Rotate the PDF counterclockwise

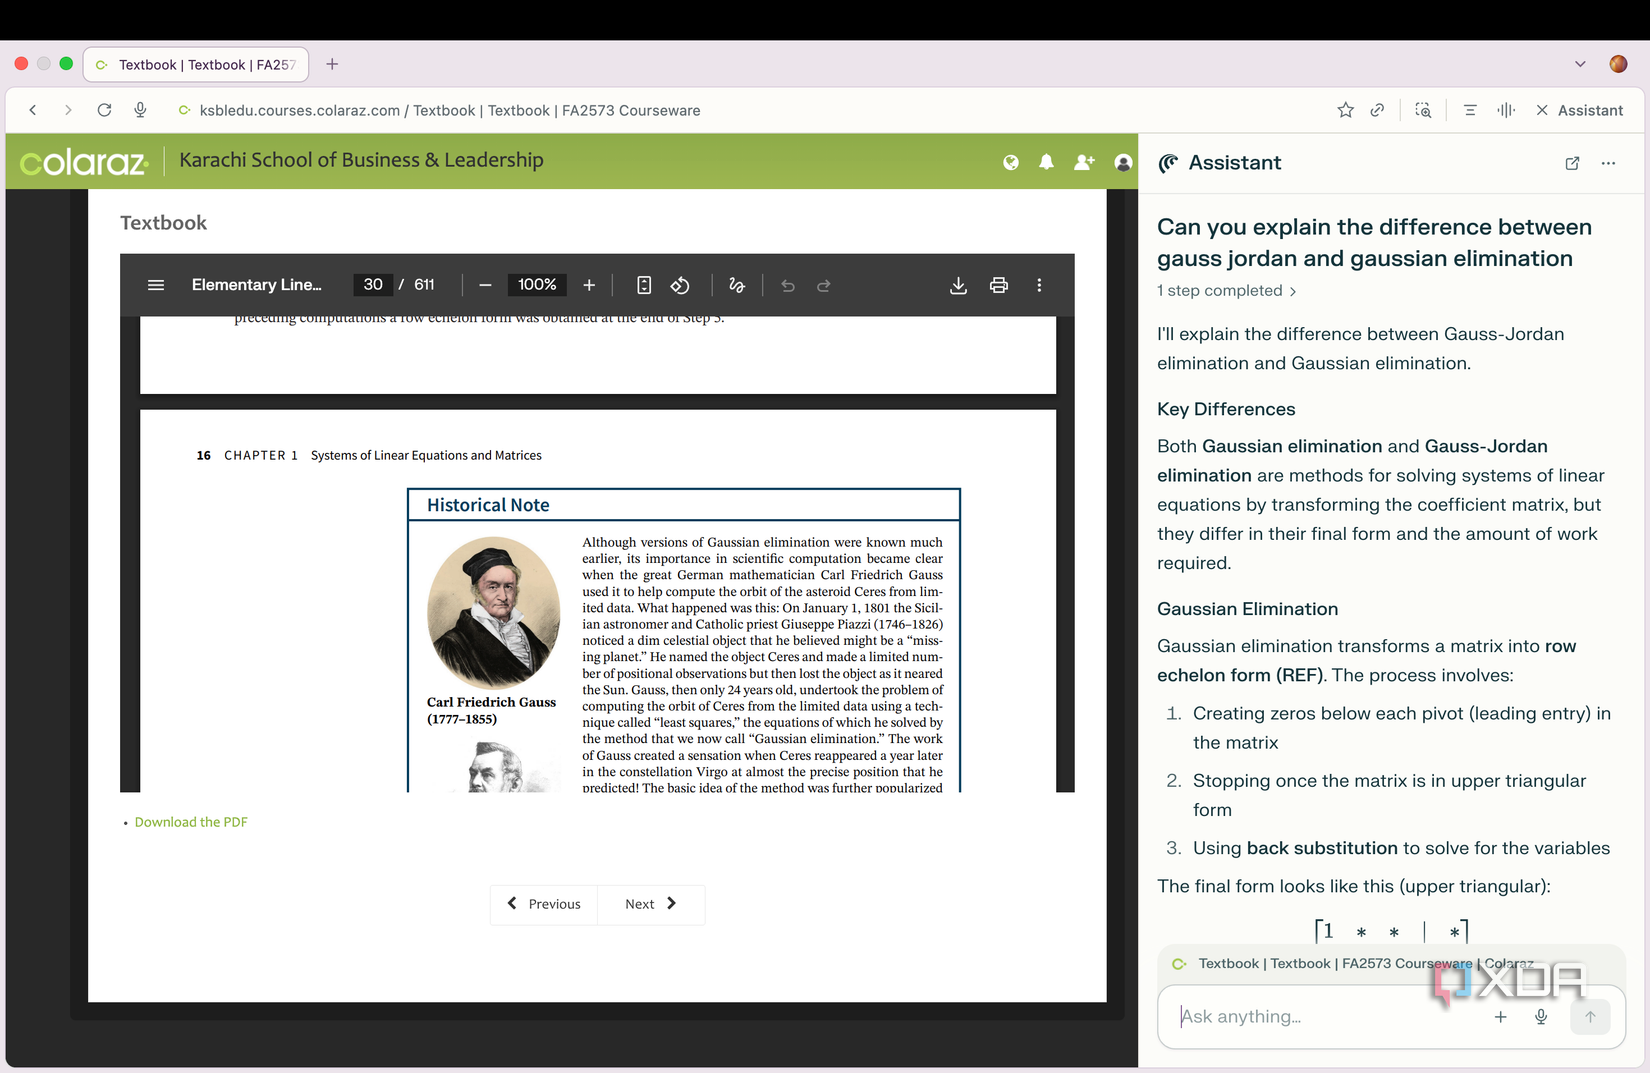click(680, 285)
